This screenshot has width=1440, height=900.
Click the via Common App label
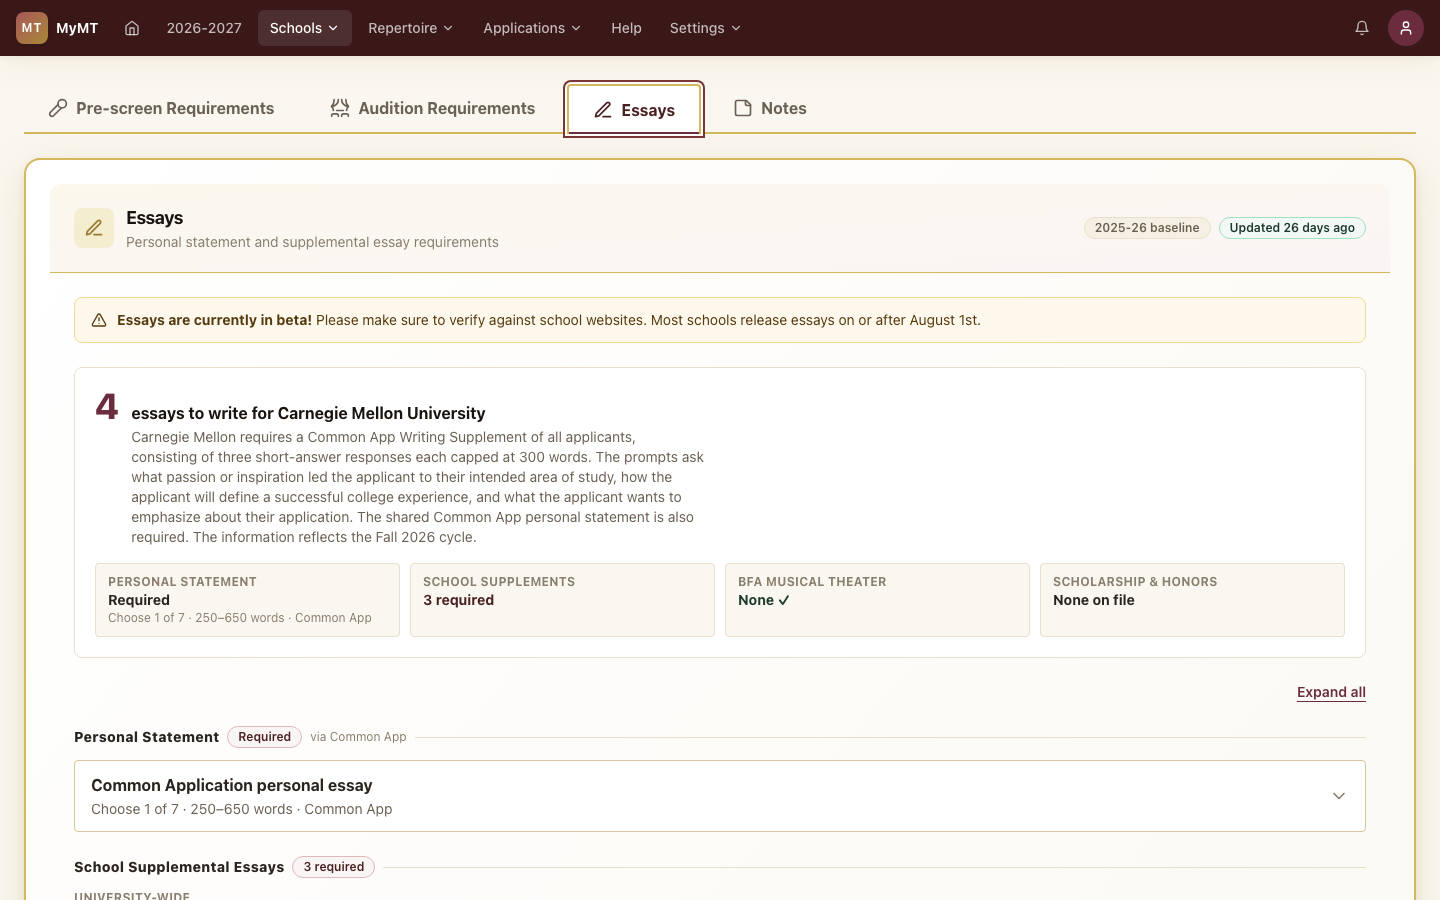(x=358, y=737)
